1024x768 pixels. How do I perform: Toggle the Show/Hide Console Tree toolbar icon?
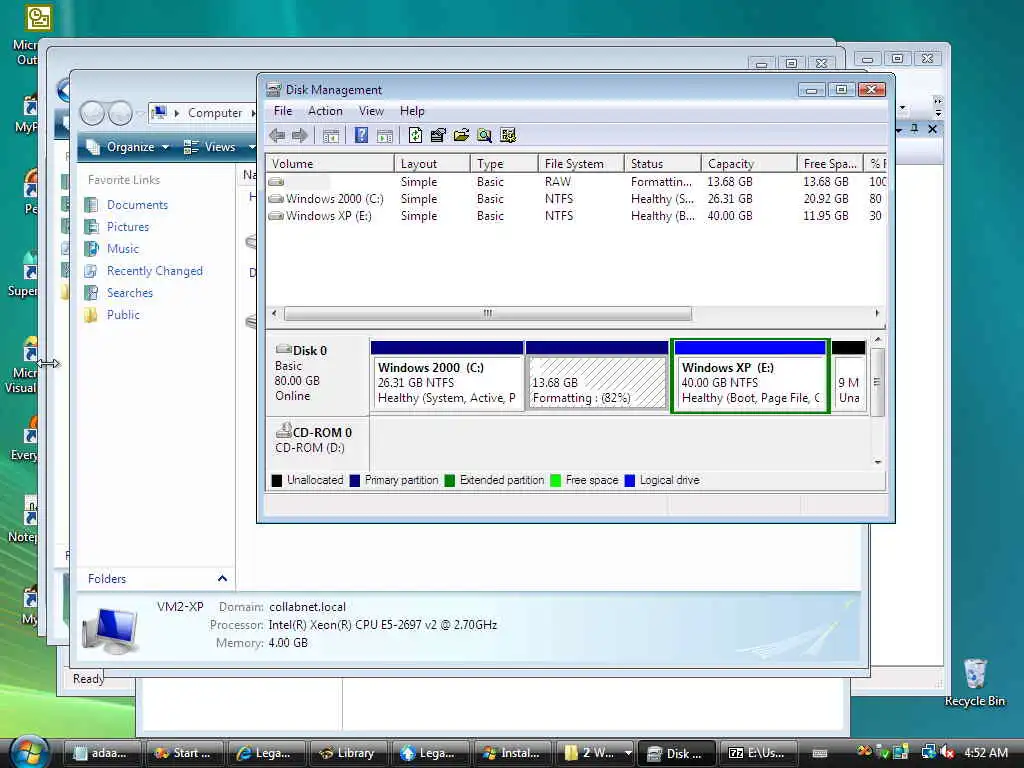click(x=331, y=136)
